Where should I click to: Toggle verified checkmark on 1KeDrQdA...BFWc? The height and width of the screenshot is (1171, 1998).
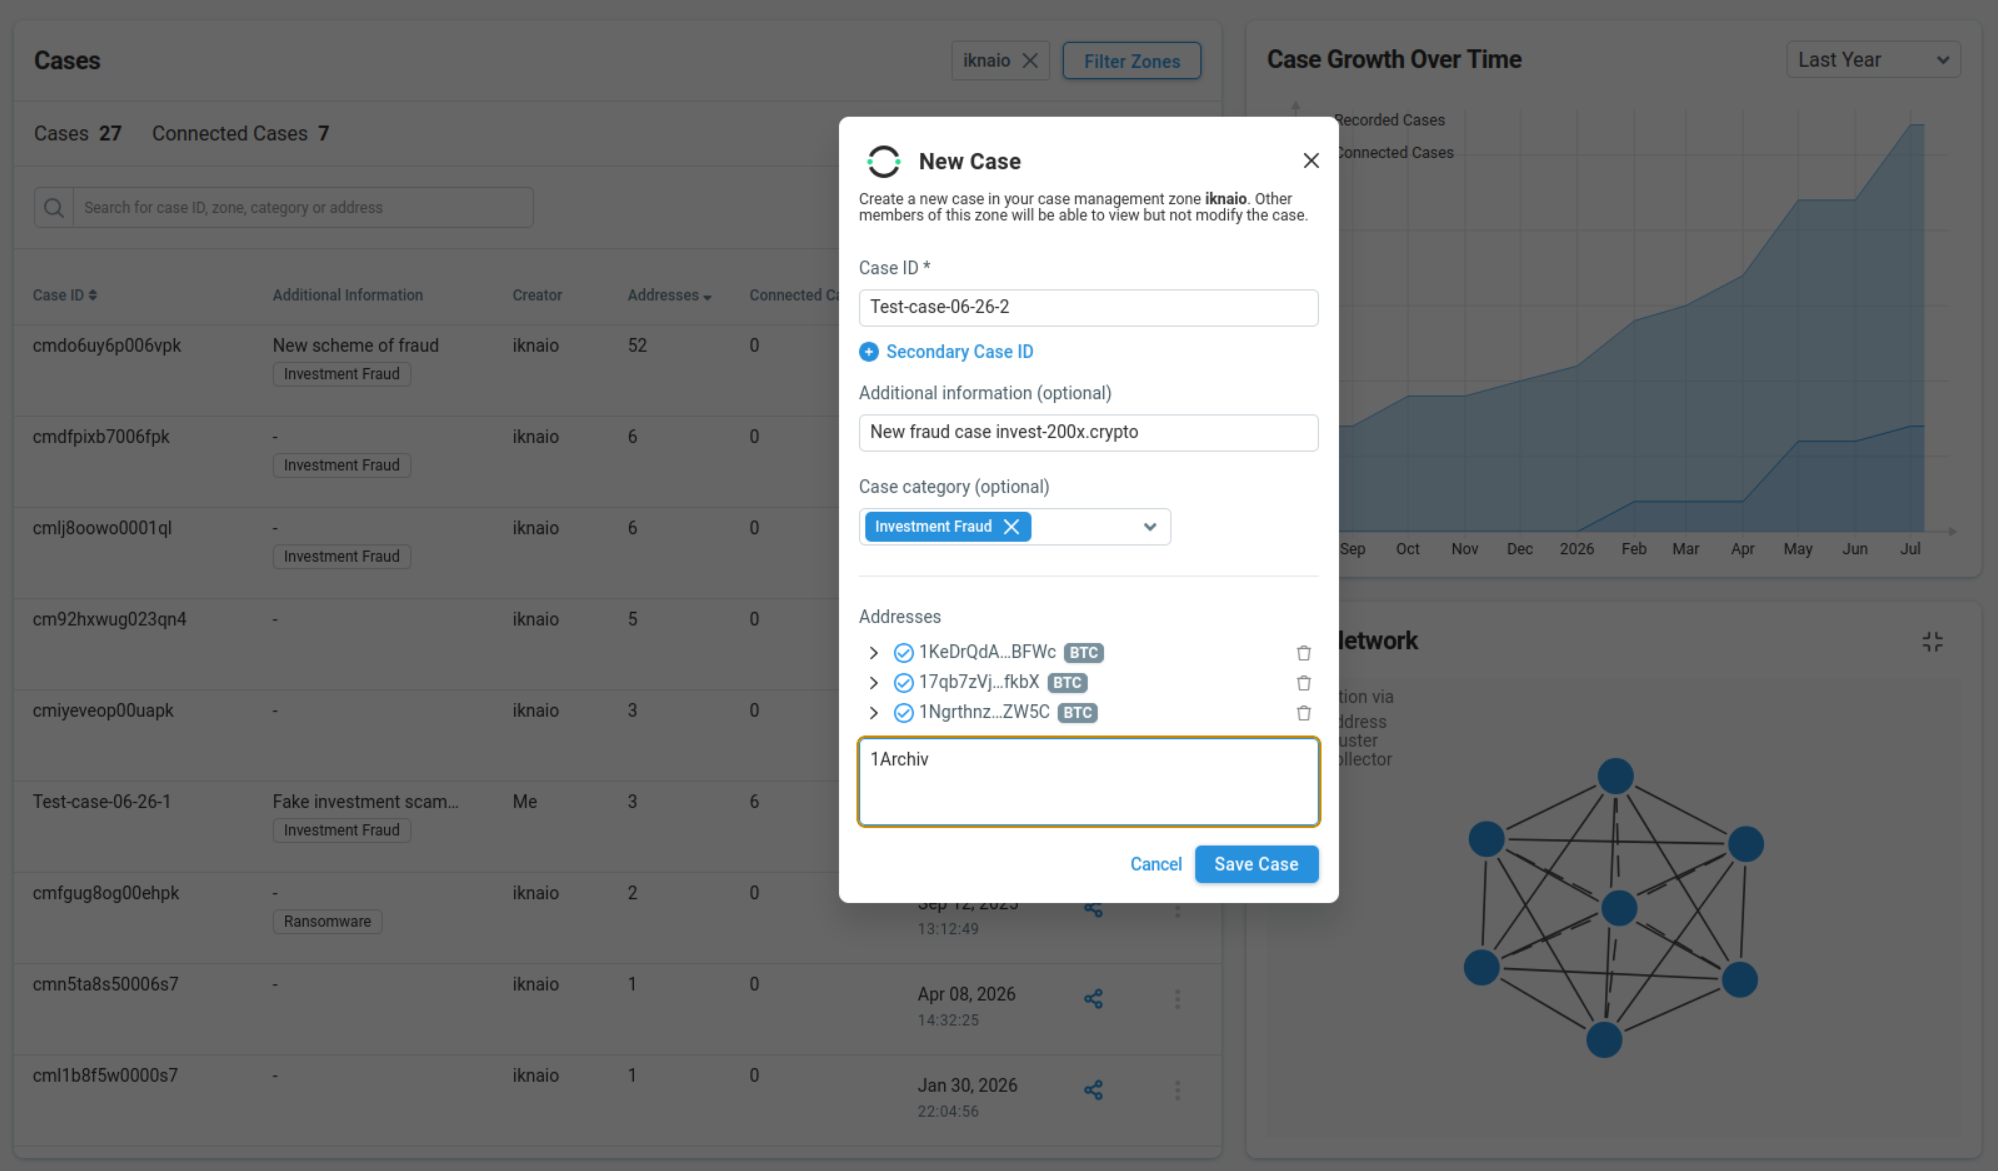(x=903, y=653)
